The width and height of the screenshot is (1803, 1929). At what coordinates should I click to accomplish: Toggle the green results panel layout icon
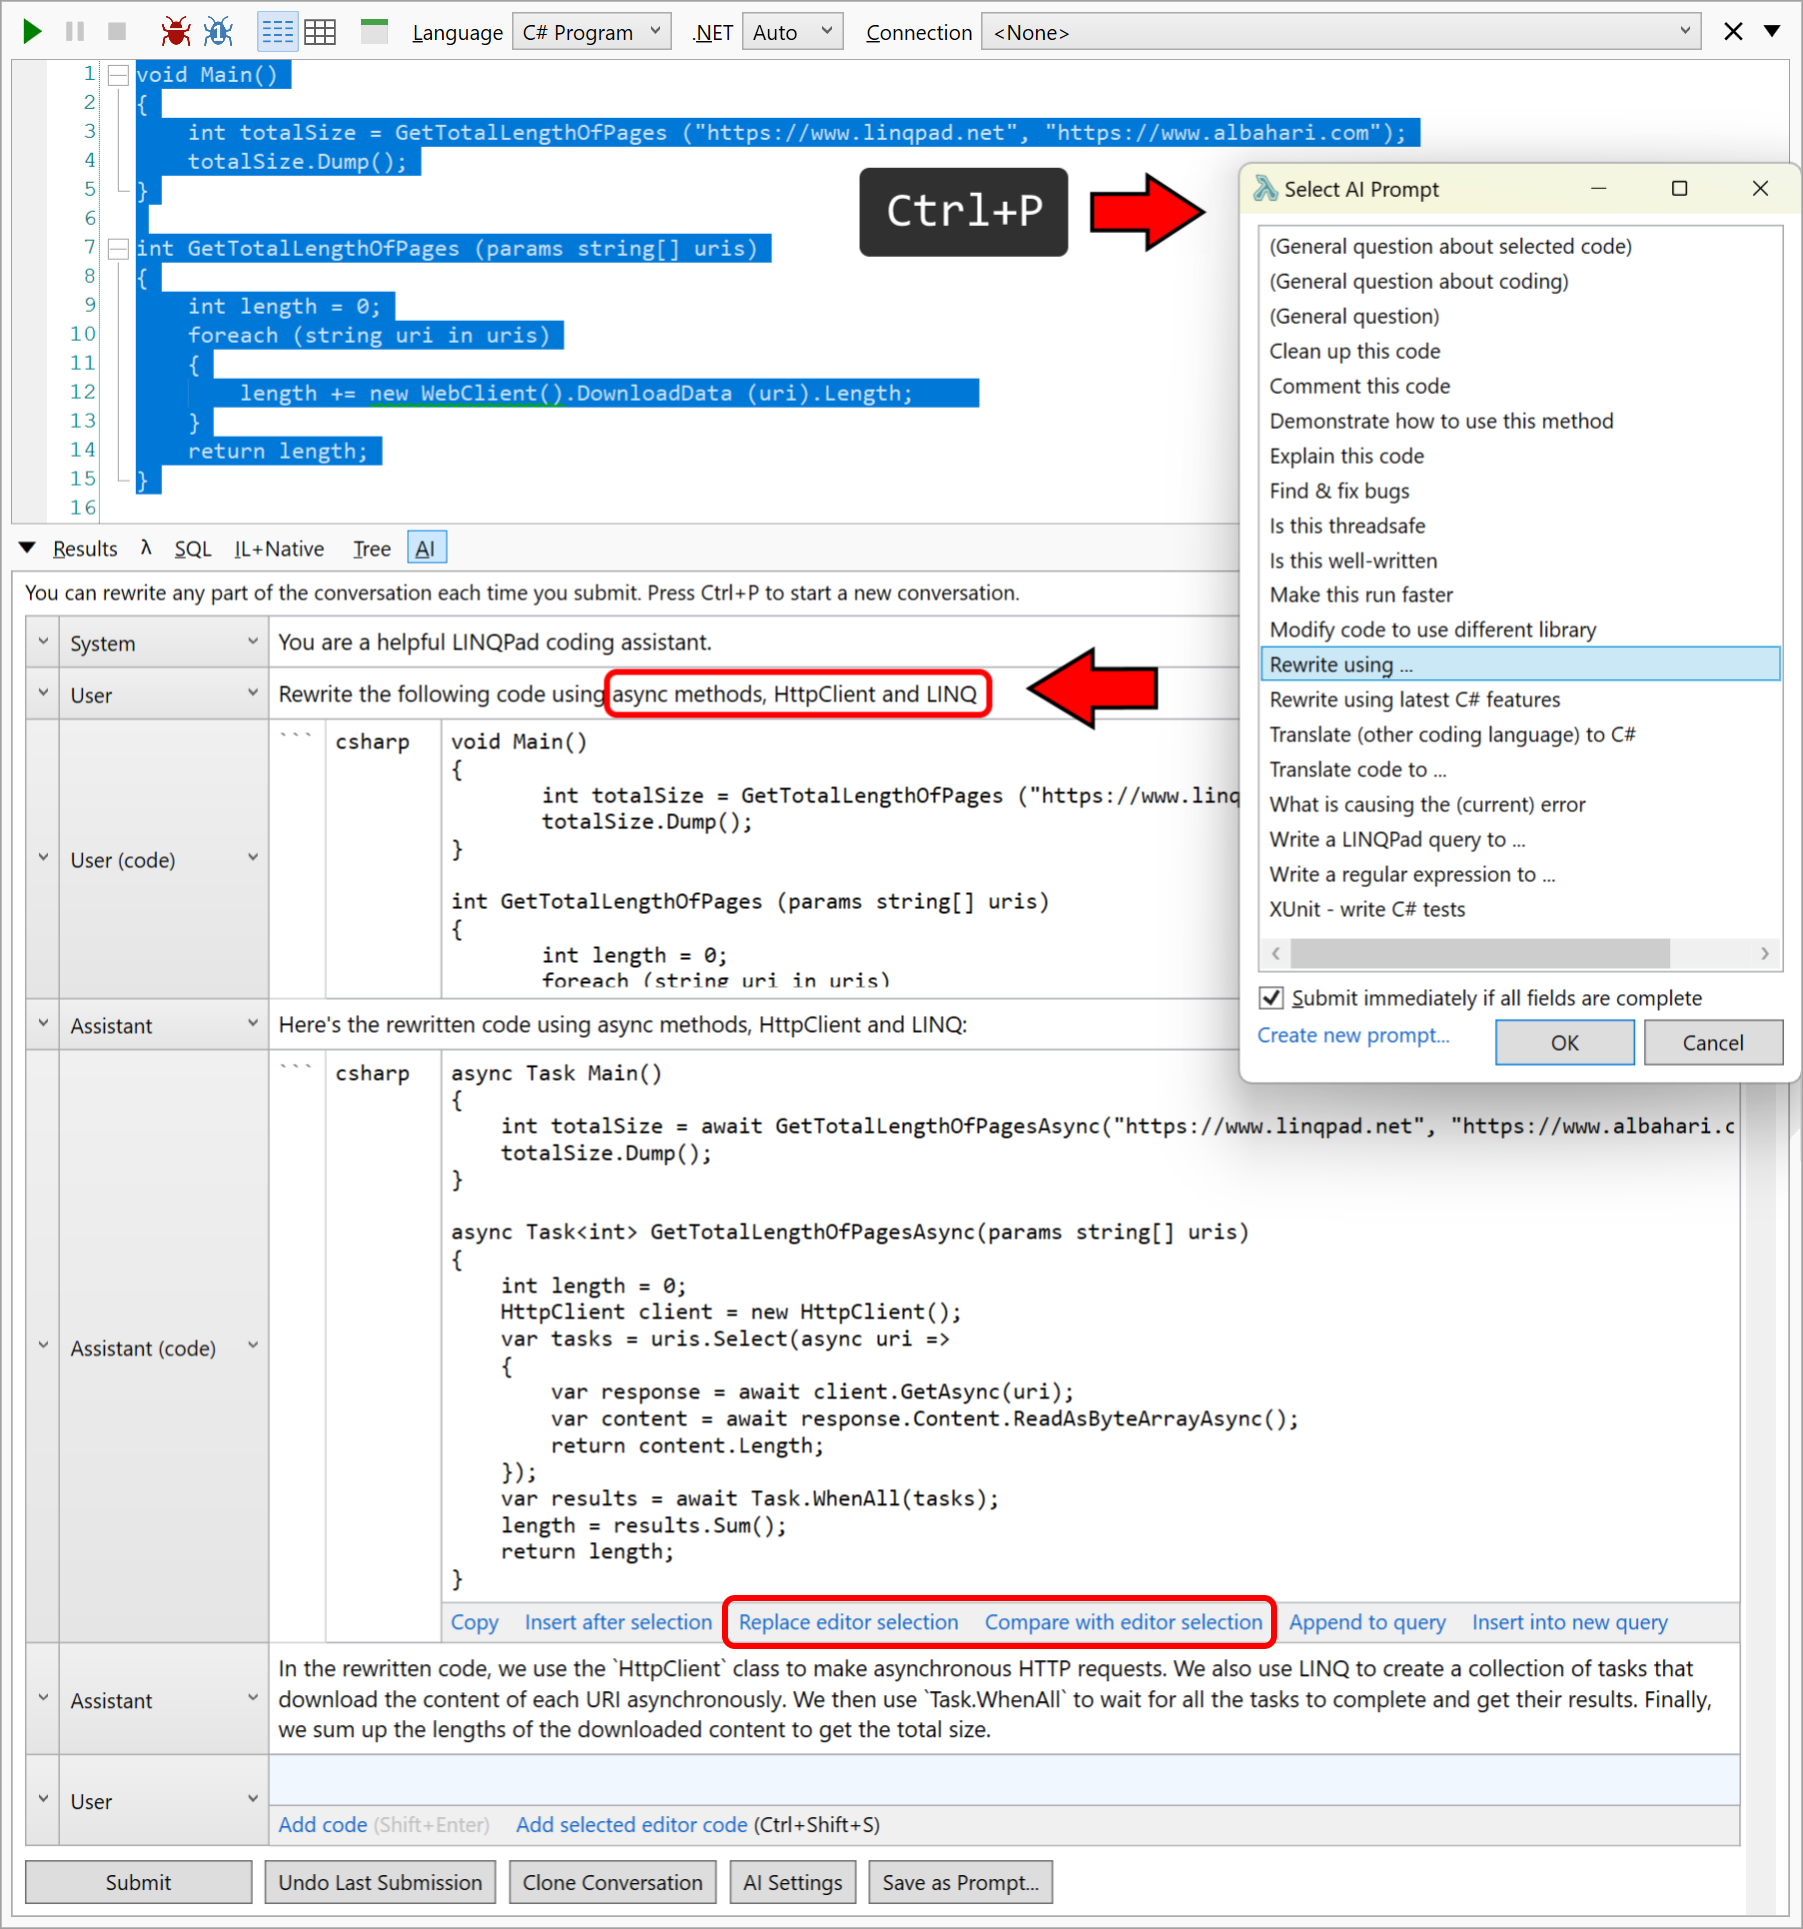pos(374,32)
